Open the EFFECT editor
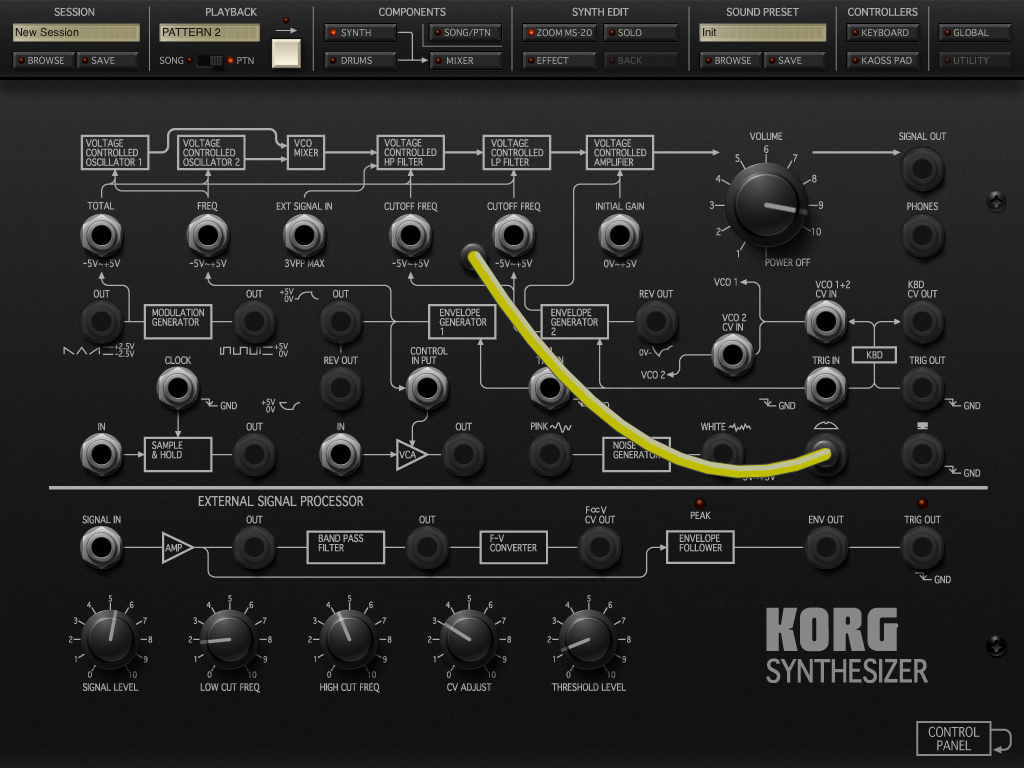This screenshot has height=768, width=1024. pyautogui.click(x=559, y=60)
